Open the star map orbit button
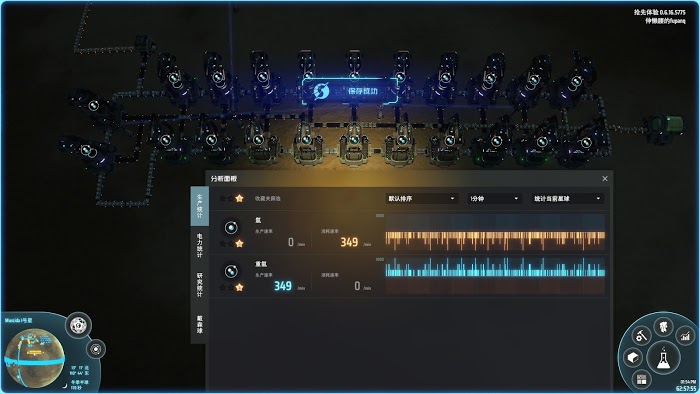 pyautogui.click(x=96, y=349)
